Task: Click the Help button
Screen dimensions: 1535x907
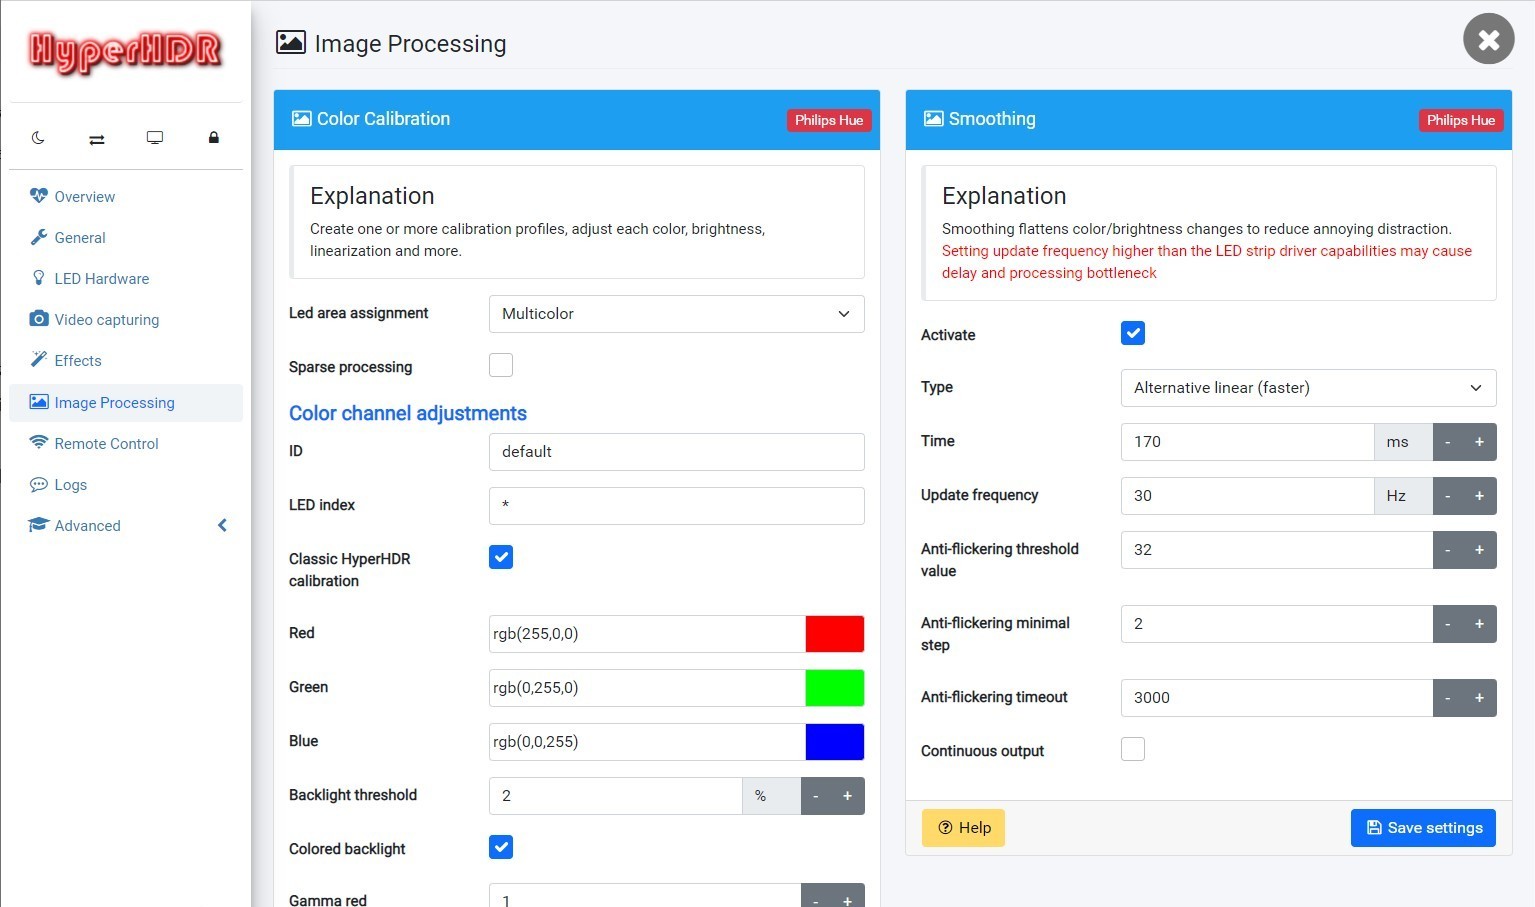Action: pyautogui.click(x=963, y=828)
